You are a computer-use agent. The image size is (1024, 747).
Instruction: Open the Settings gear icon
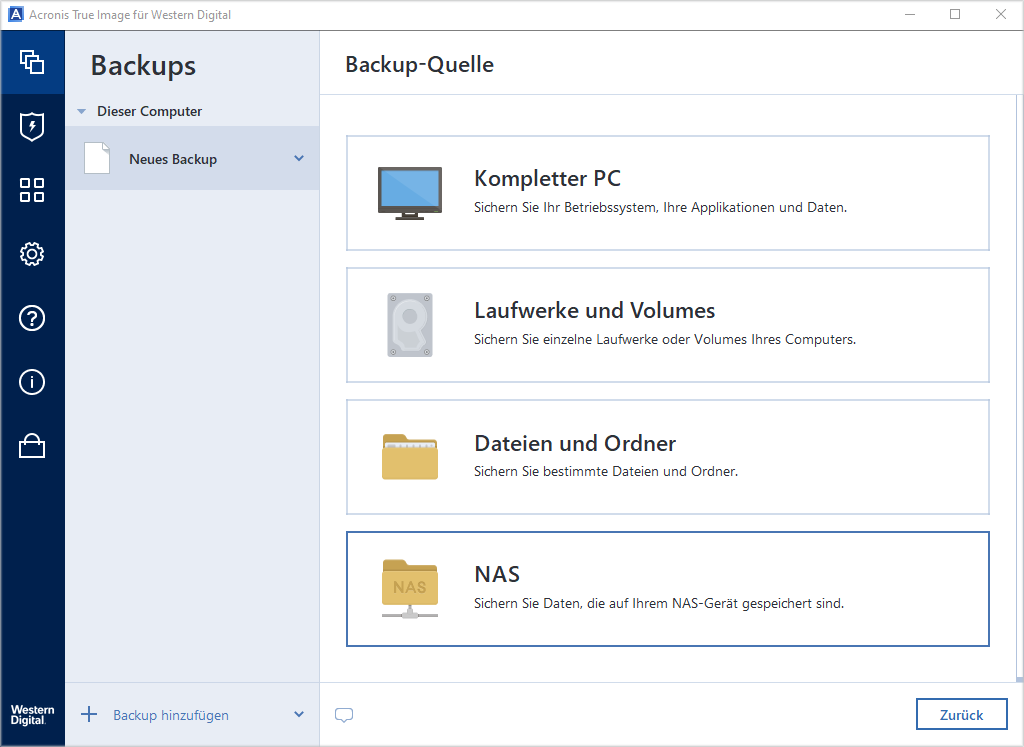32,254
